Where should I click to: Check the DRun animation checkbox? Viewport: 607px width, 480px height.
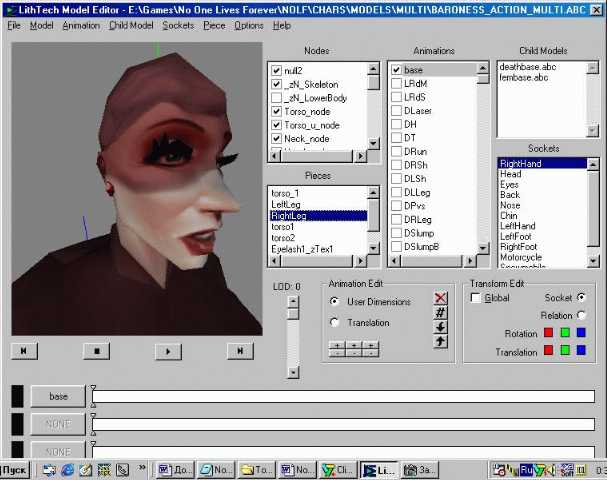396,151
